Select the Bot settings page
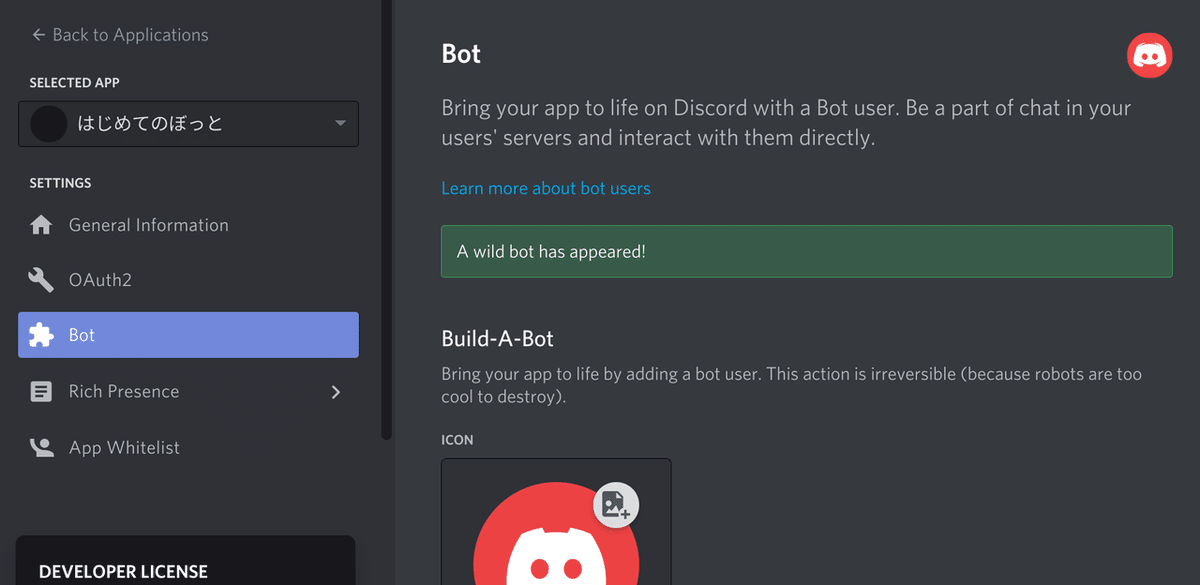This screenshot has height=585, width=1200. click(188, 335)
